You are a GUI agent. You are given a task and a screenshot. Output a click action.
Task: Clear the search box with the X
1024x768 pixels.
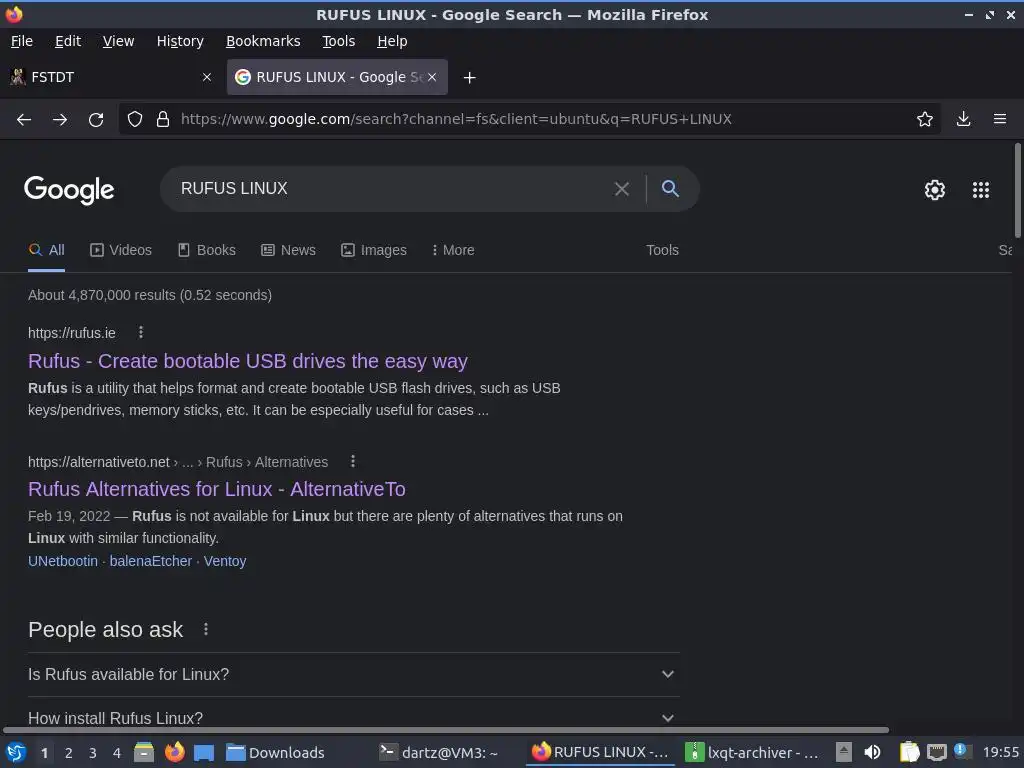point(622,189)
